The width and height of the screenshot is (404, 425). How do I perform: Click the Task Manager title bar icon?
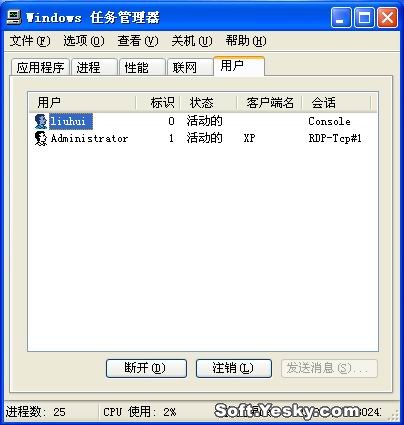[x=14, y=17]
